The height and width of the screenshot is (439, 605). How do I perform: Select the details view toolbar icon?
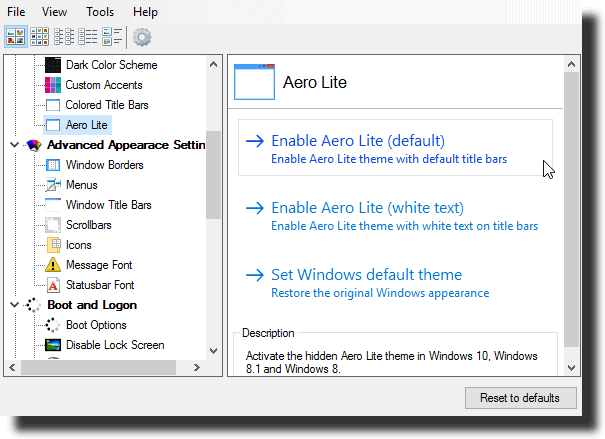tap(88, 37)
